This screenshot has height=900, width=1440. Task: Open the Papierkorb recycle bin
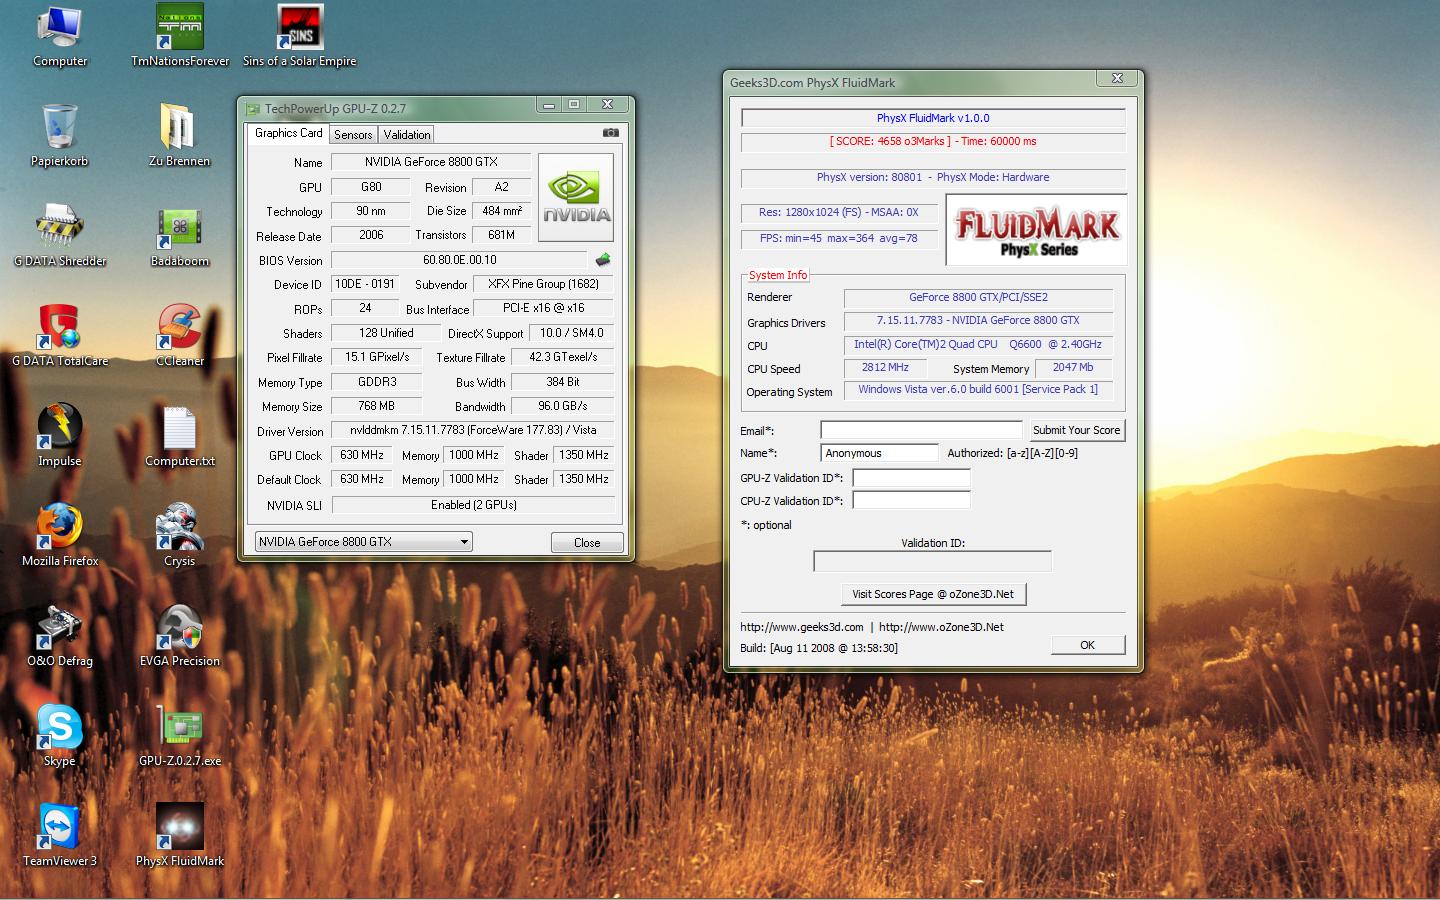(x=60, y=136)
